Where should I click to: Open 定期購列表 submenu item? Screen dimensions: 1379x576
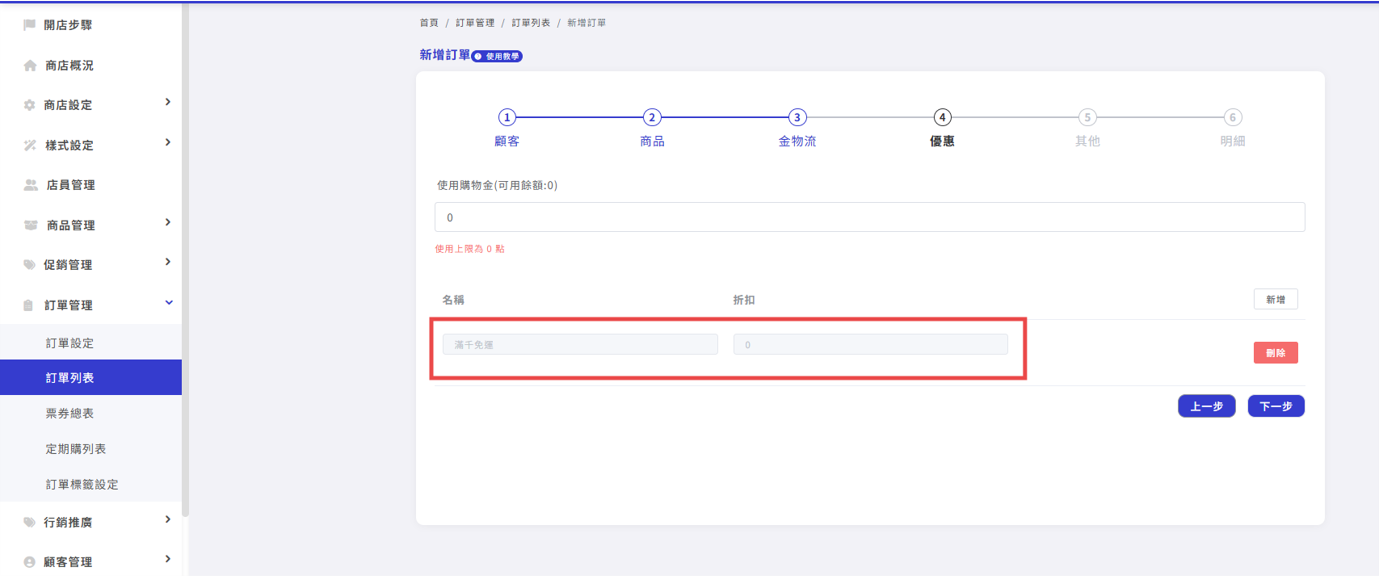76,449
